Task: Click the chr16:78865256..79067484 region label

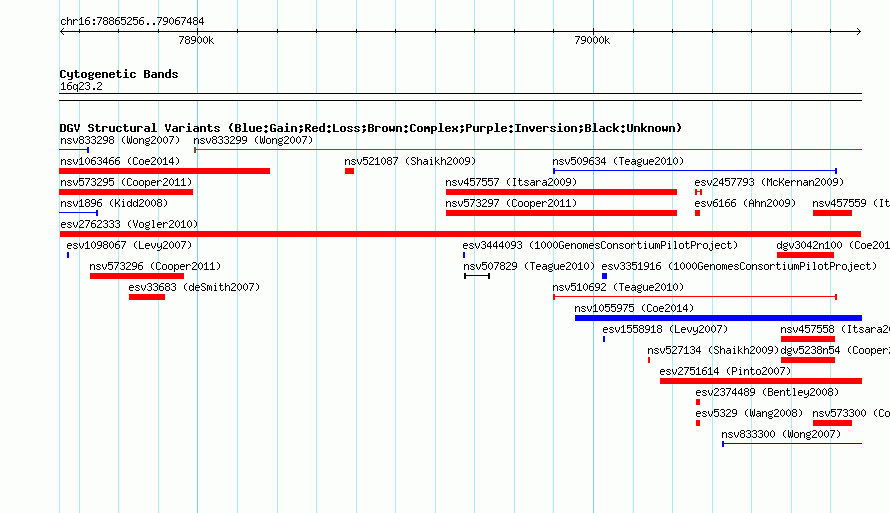Action: [132, 21]
